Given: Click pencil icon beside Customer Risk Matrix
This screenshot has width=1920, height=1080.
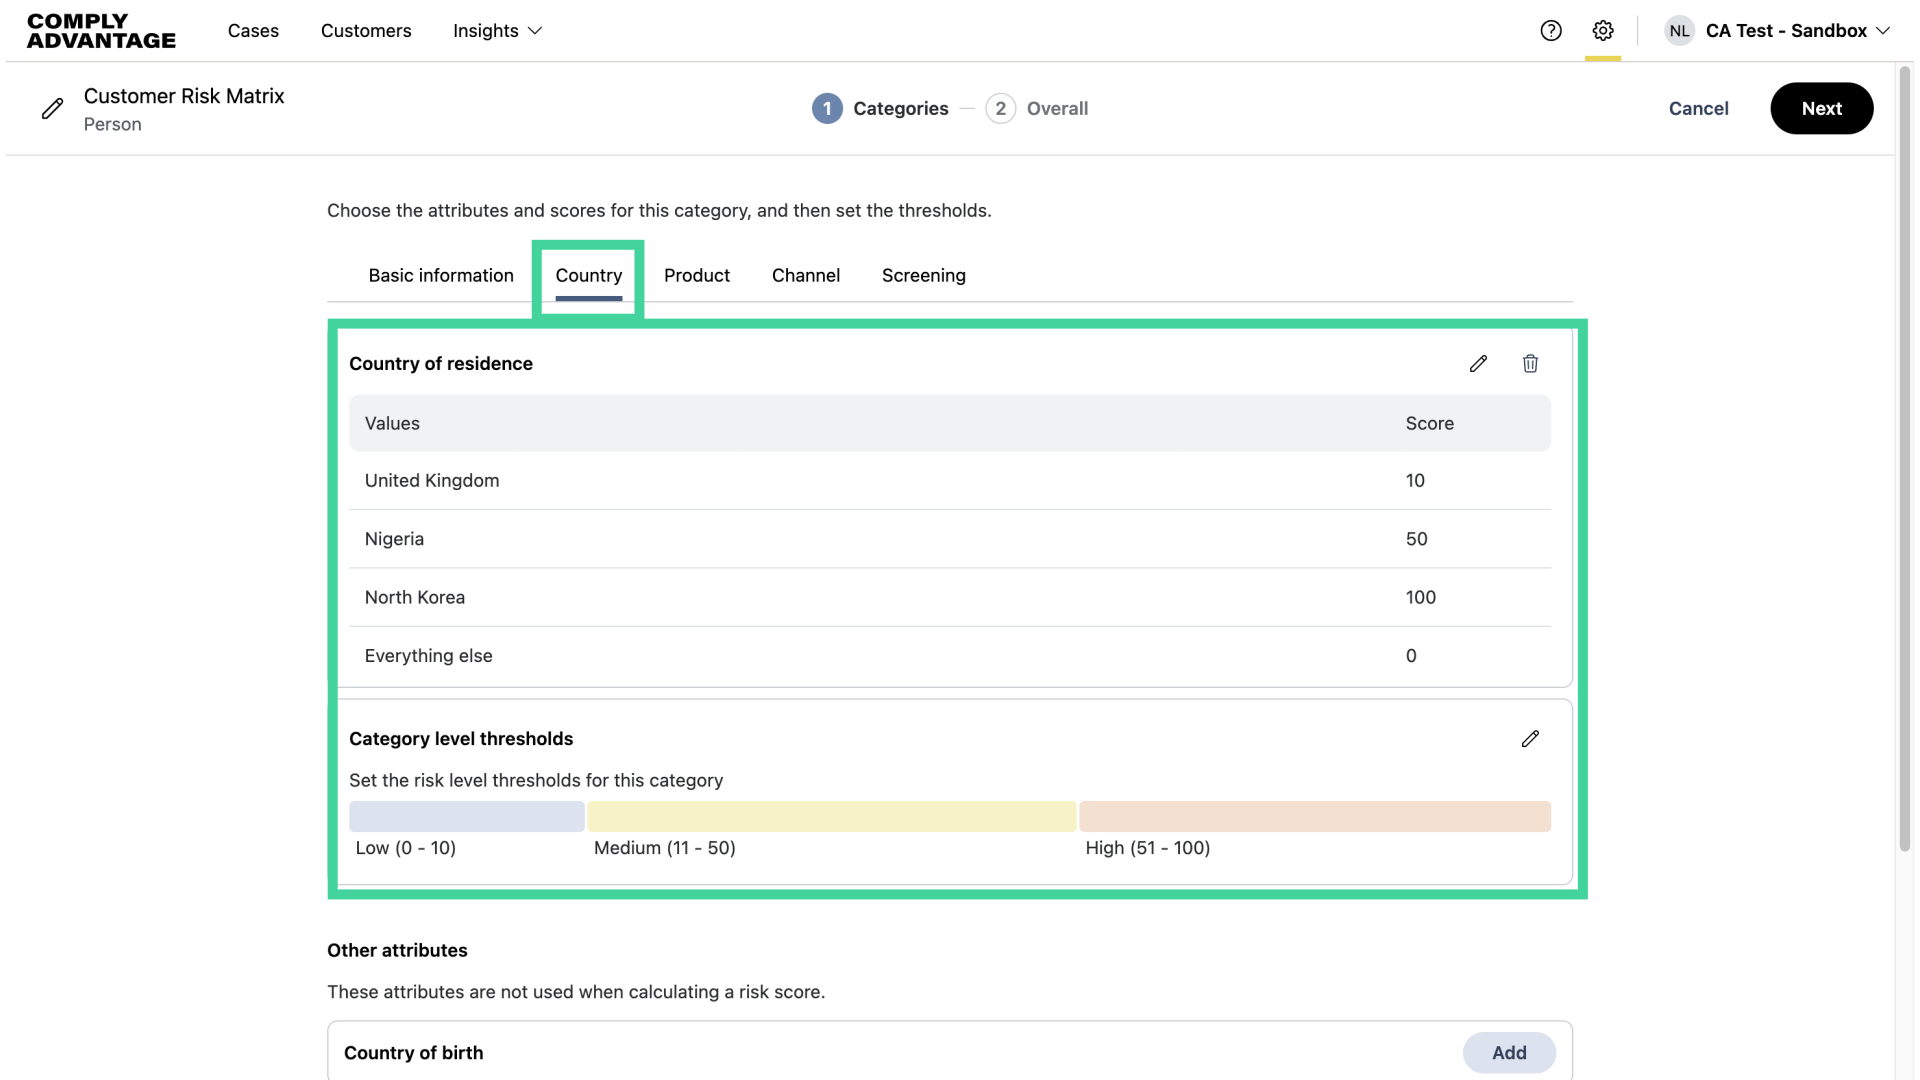Looking at the screenshot, I should (52, 108).
